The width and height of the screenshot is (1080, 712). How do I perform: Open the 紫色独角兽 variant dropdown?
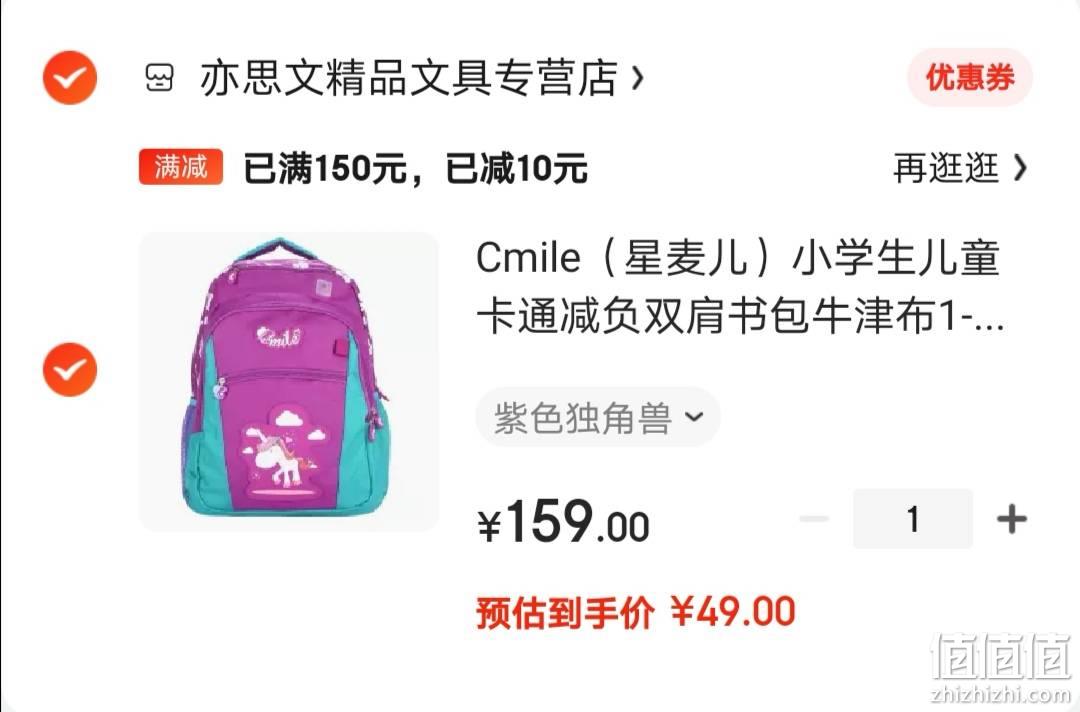[x=598, y=417]
